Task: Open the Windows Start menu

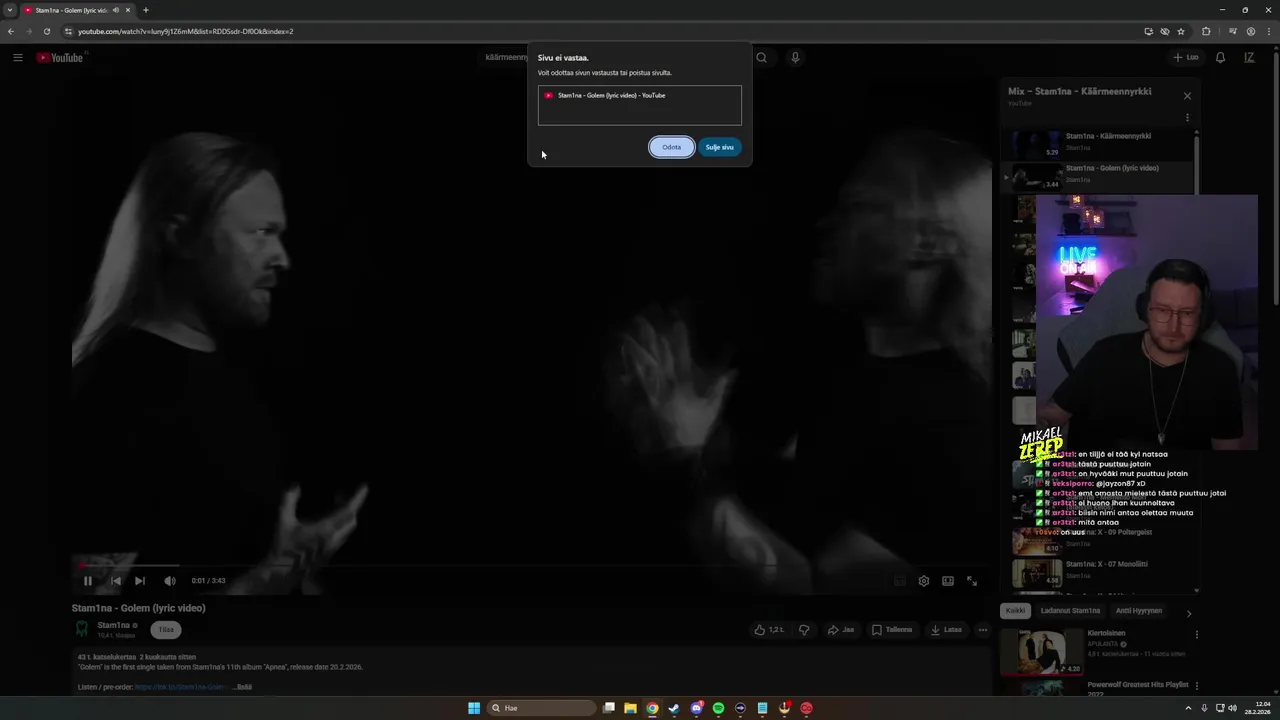Action: tap(474, 708)
